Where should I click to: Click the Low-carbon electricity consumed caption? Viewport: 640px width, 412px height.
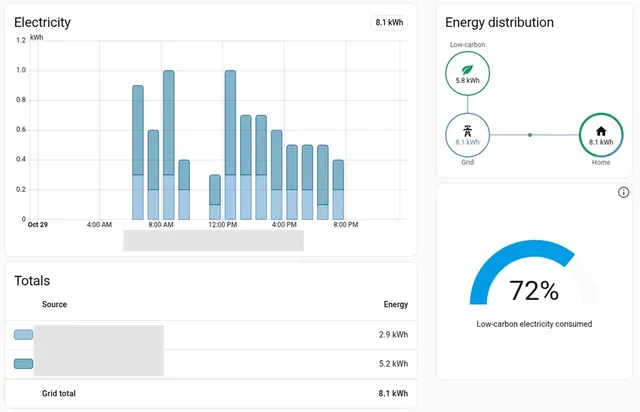[x=534, y=324]
